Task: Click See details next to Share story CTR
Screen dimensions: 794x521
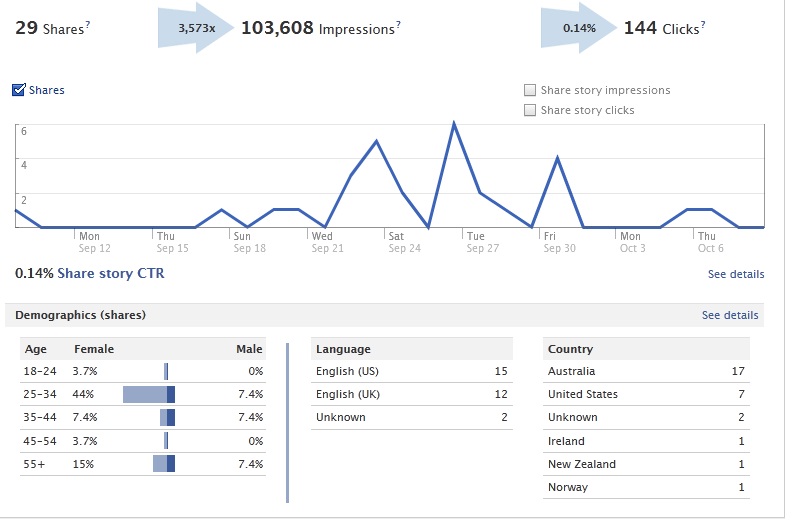Action: tap(735, 274)
